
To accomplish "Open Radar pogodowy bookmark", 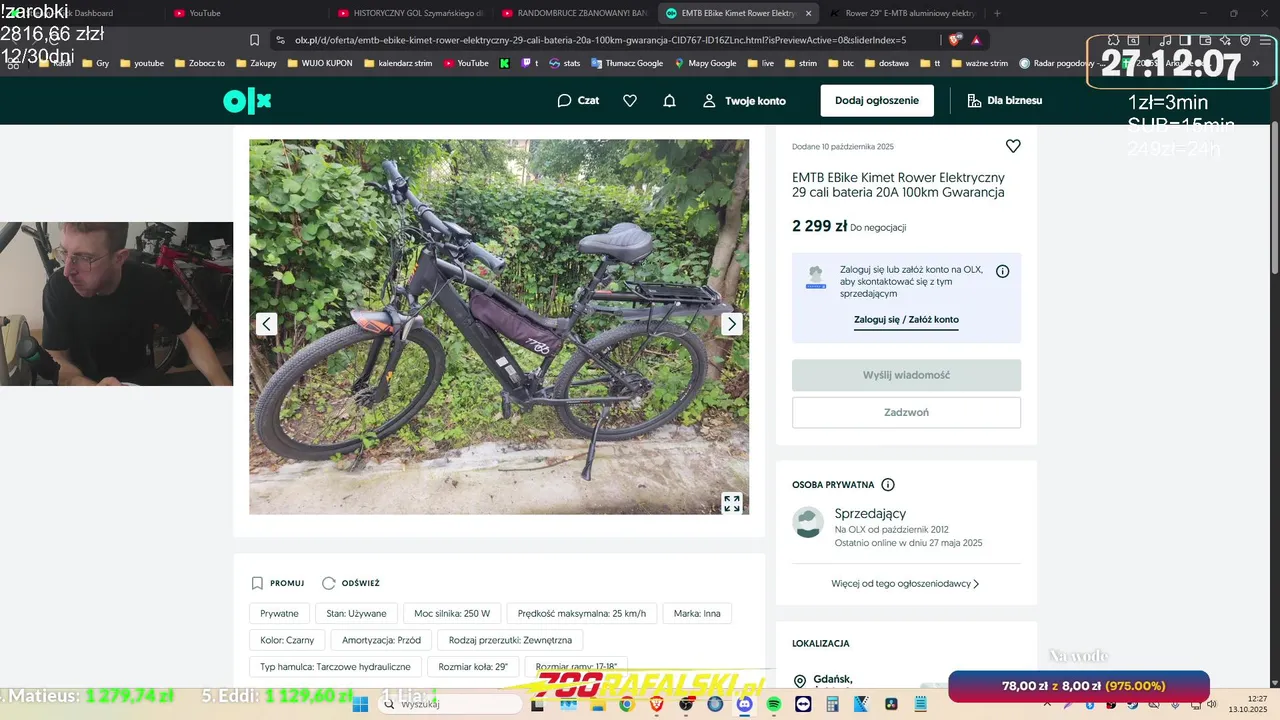I will pyautogui.click(x=1063, y=63).
